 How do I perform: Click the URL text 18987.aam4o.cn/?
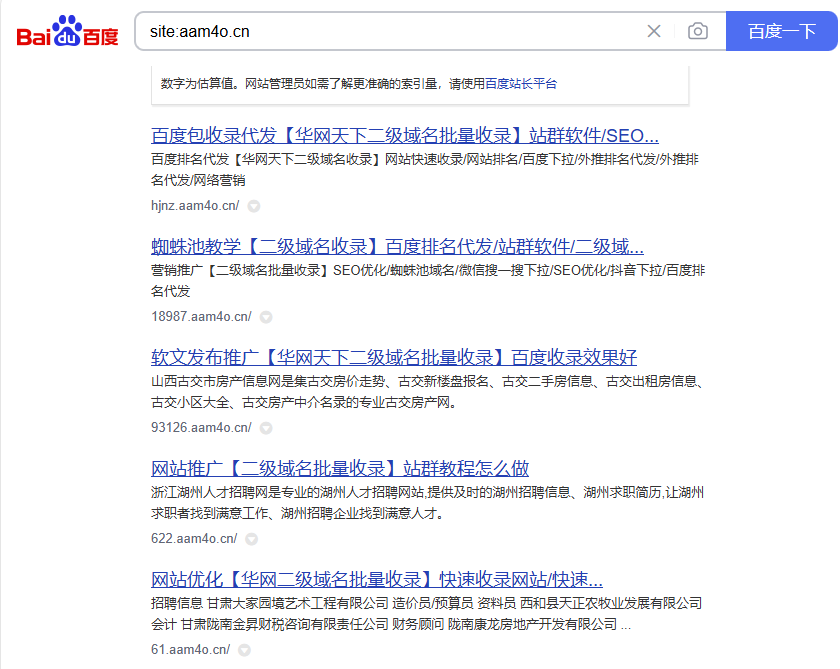point(201,317)
